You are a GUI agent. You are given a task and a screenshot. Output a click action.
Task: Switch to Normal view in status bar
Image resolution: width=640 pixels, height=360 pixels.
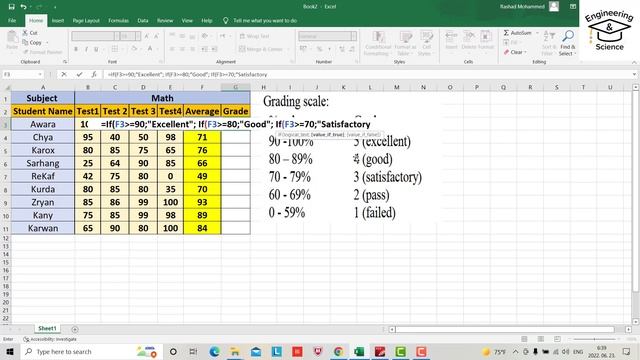click(x=524, y=339)
